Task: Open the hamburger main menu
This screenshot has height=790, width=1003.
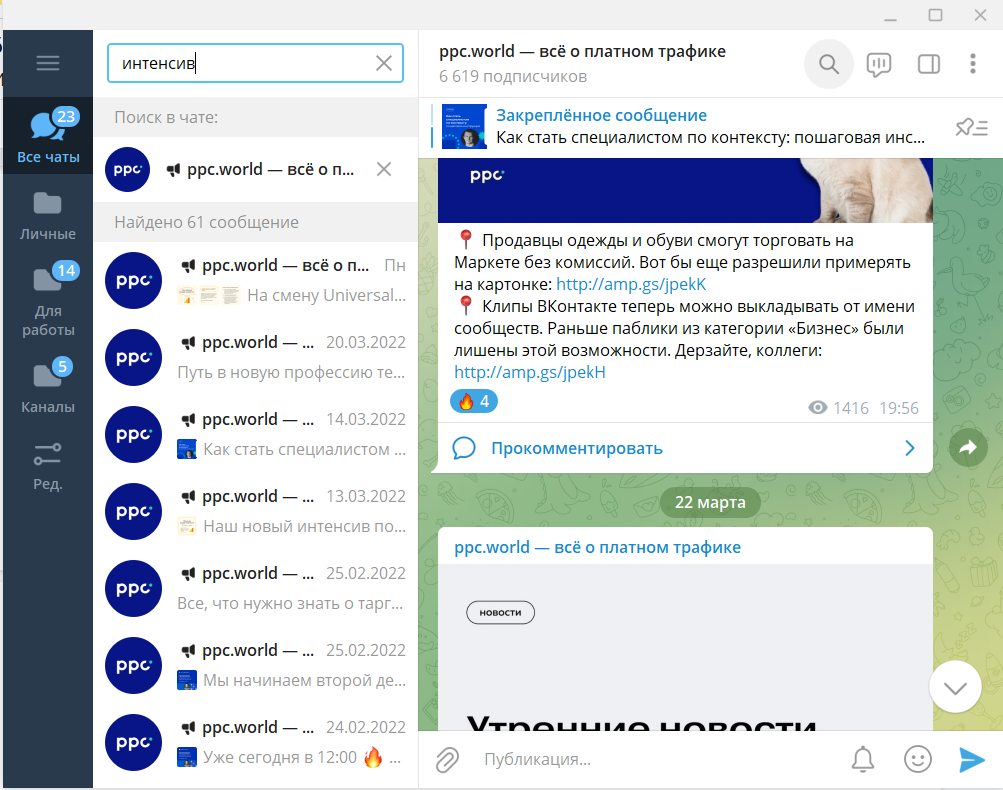Action: point(47,63)
